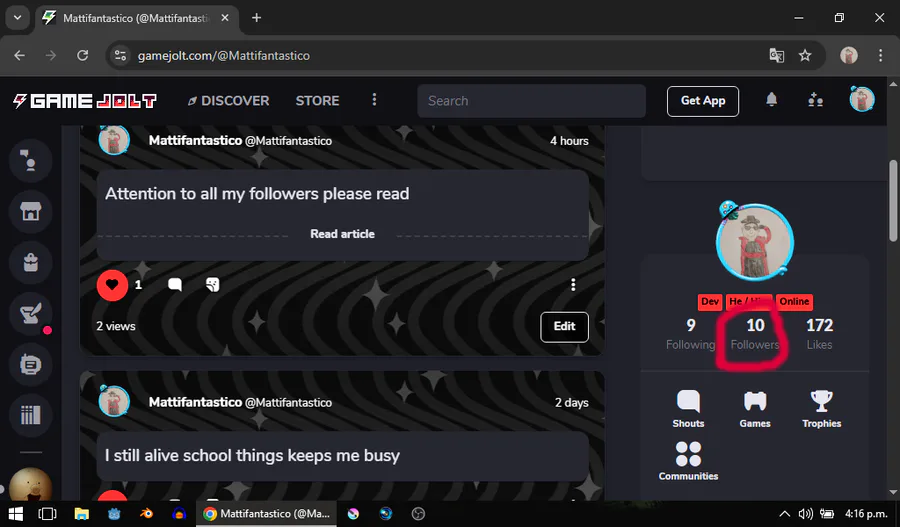Viewport: 900px width, 527px height.
Task: Close the Mattifantastico browser tab
Action: pyautogui.click(x=225, y=18)
